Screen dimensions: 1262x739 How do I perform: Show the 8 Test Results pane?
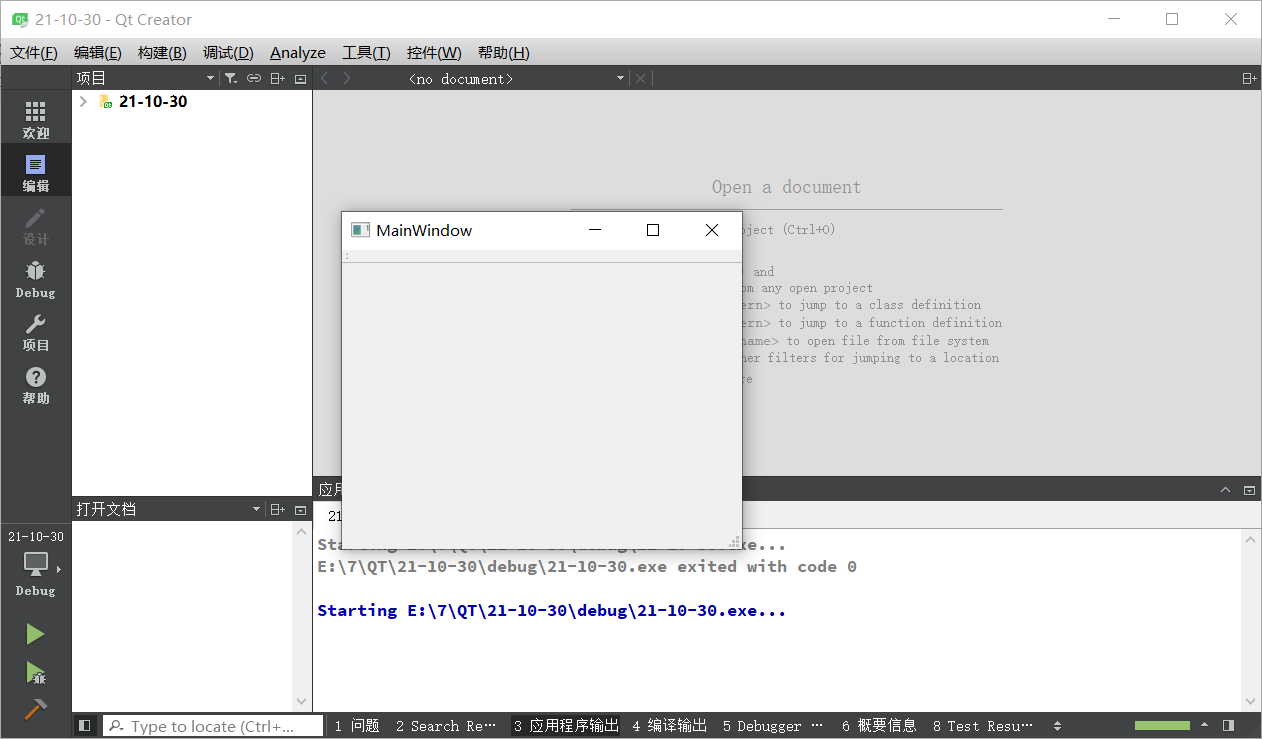point(983,726)
